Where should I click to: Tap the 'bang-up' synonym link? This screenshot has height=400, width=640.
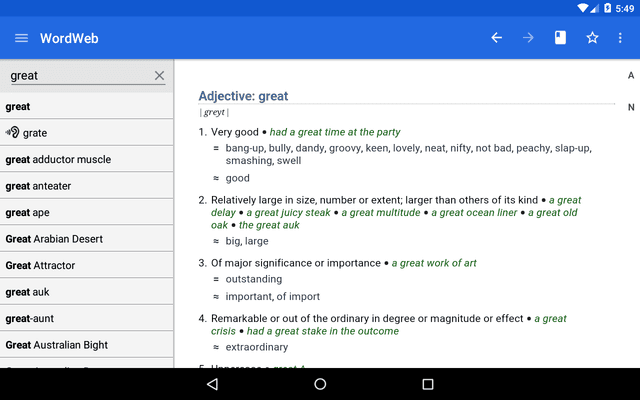point(246,148)
